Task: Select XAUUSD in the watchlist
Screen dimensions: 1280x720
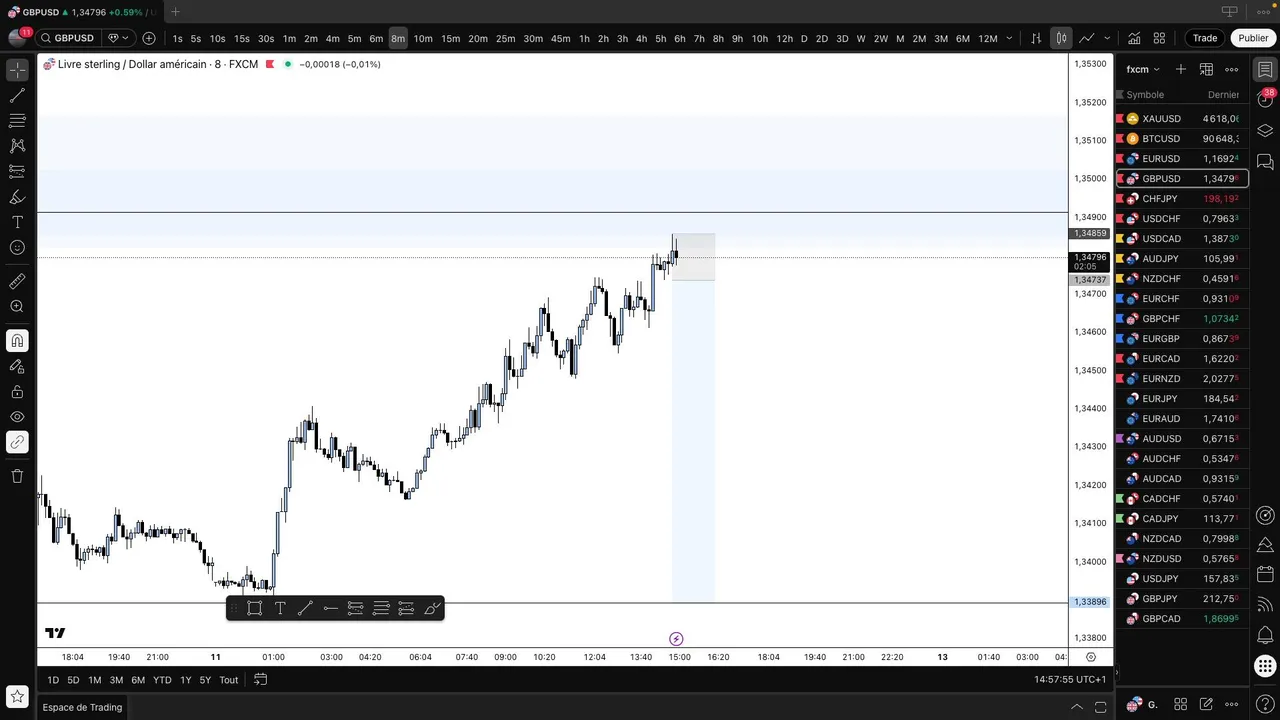Action: point(1182,118)
